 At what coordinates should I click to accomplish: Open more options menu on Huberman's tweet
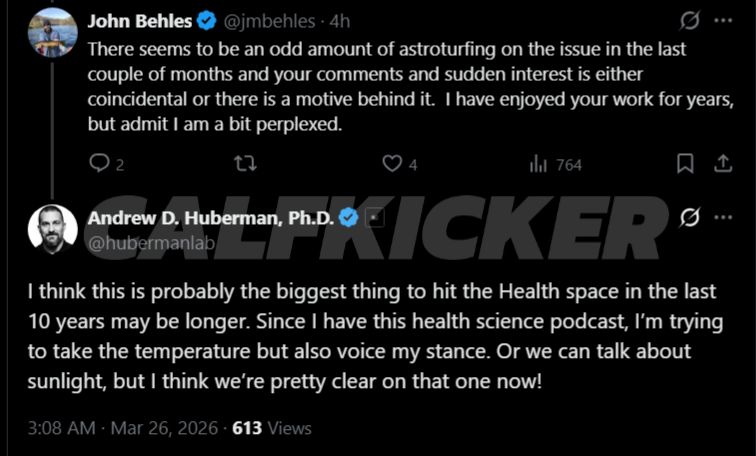(723, 218)
